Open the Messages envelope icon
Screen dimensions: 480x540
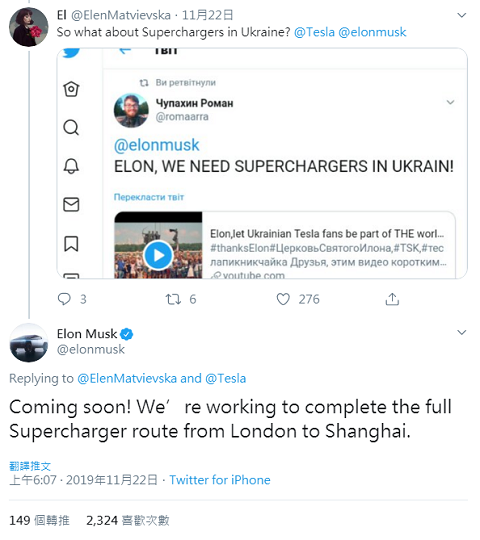(71, 205)
